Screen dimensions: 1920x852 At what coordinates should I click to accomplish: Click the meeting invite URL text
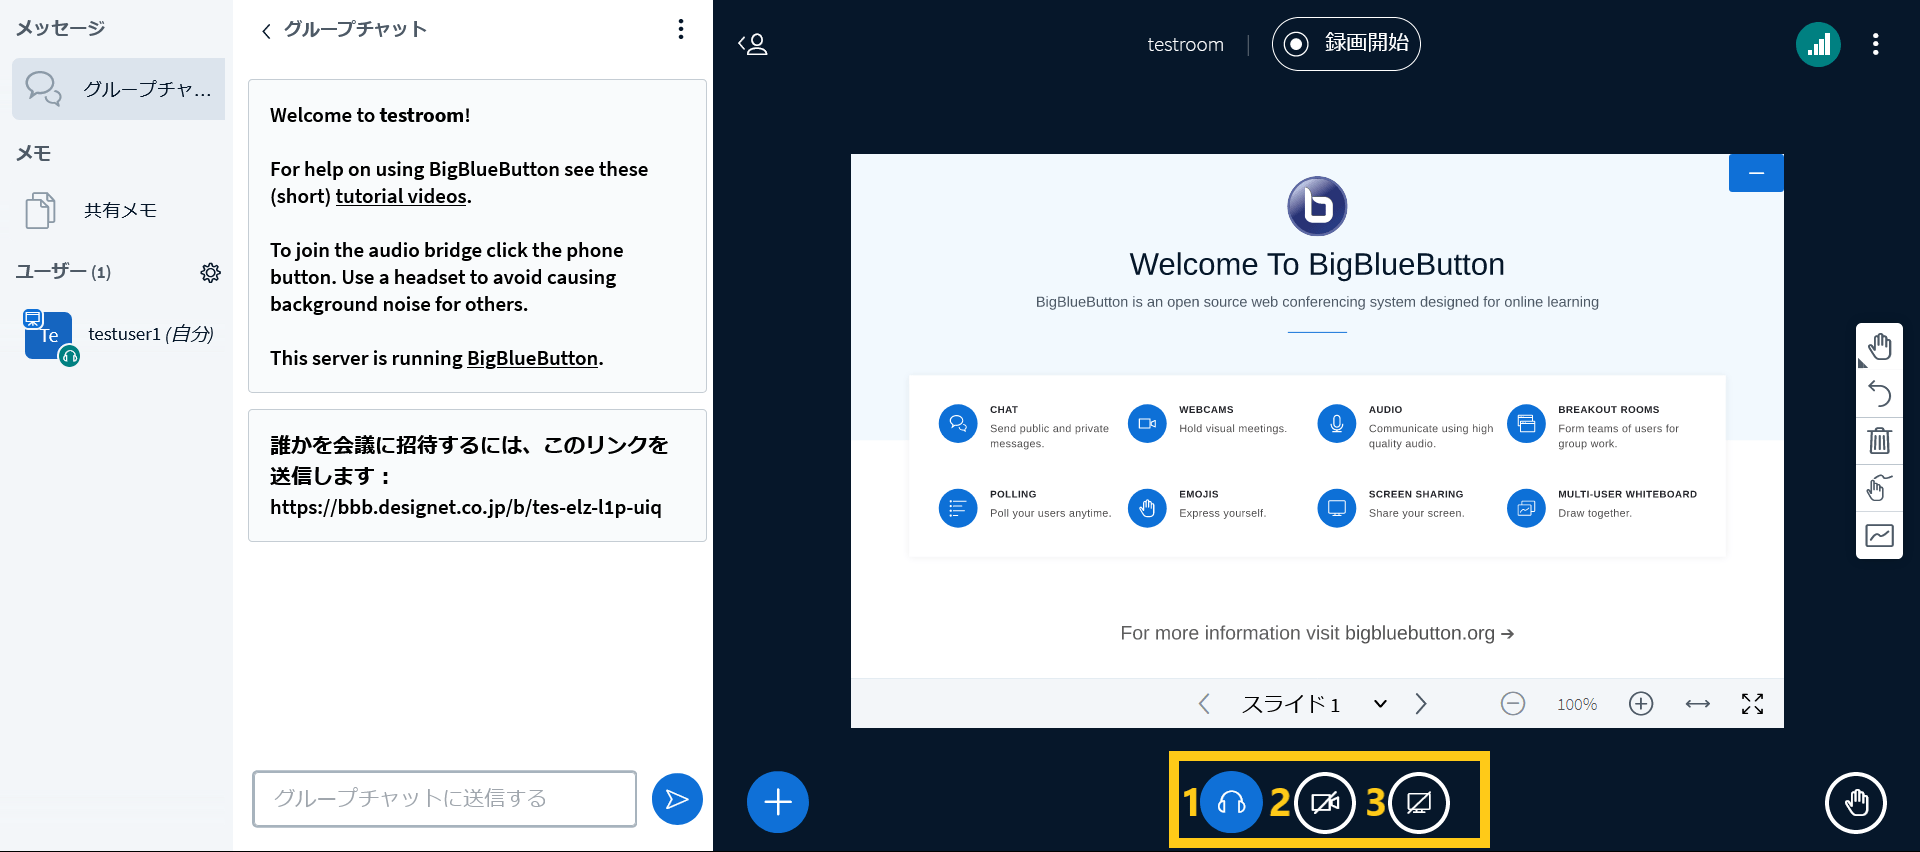tap(466, 507)
